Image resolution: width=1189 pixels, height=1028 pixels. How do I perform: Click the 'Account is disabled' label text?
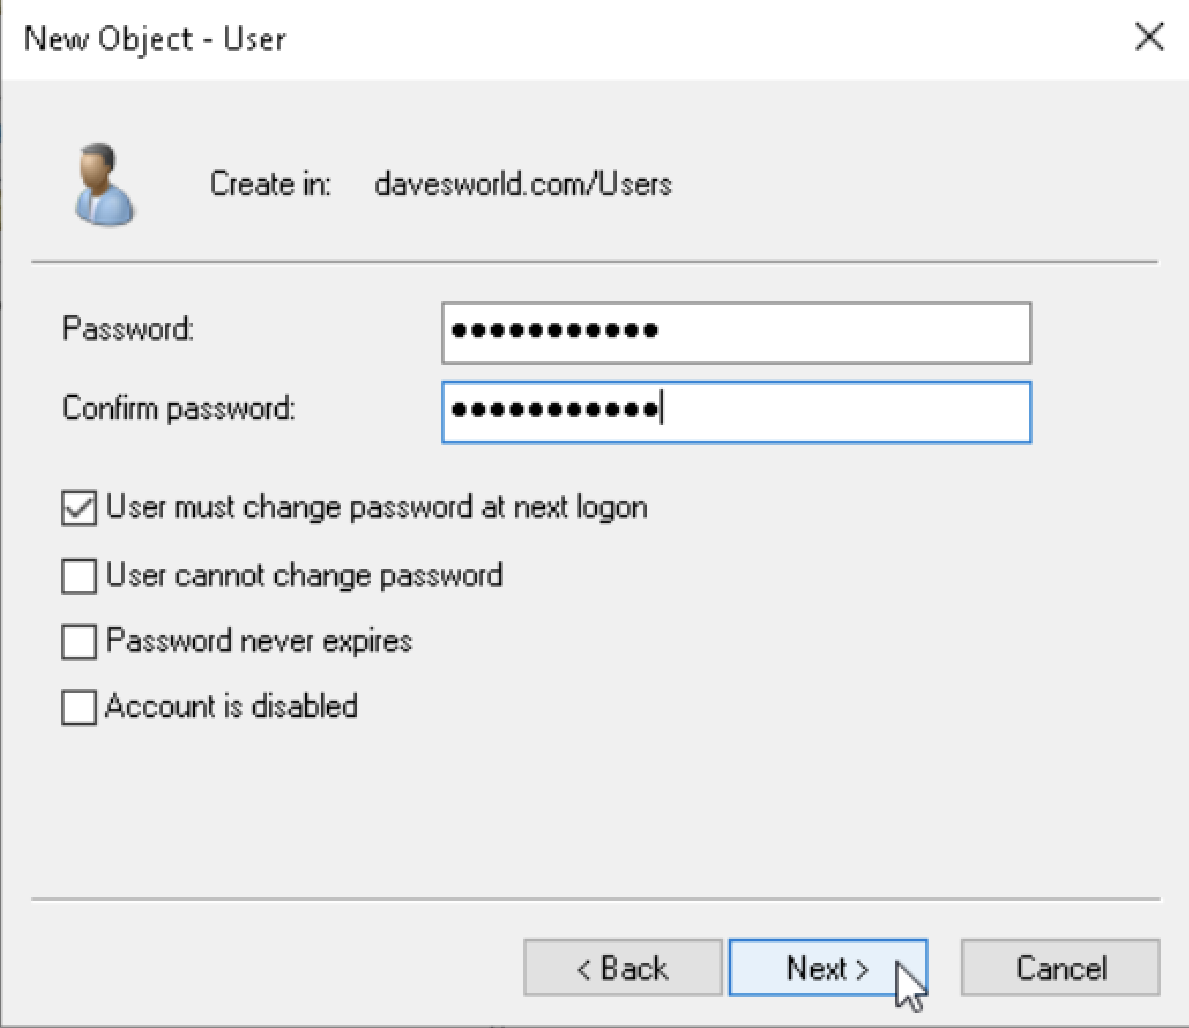(x=231, y=707)
